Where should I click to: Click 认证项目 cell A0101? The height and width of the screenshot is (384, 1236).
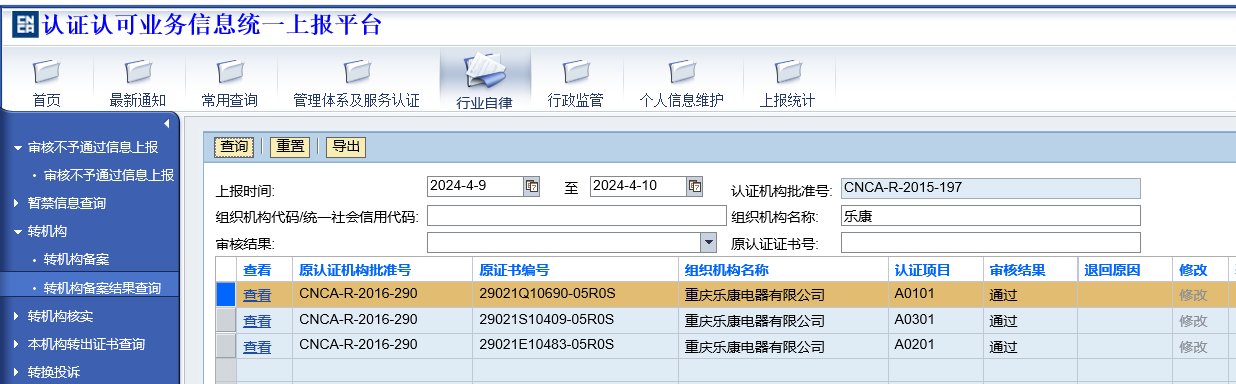pyautogui.click(x=936, y=294)
